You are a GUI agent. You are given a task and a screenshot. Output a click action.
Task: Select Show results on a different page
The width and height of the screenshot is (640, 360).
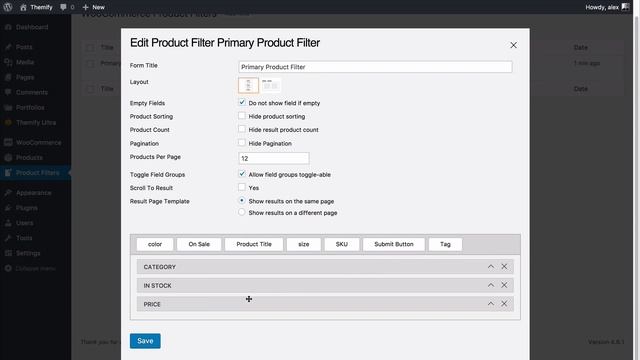242,212
